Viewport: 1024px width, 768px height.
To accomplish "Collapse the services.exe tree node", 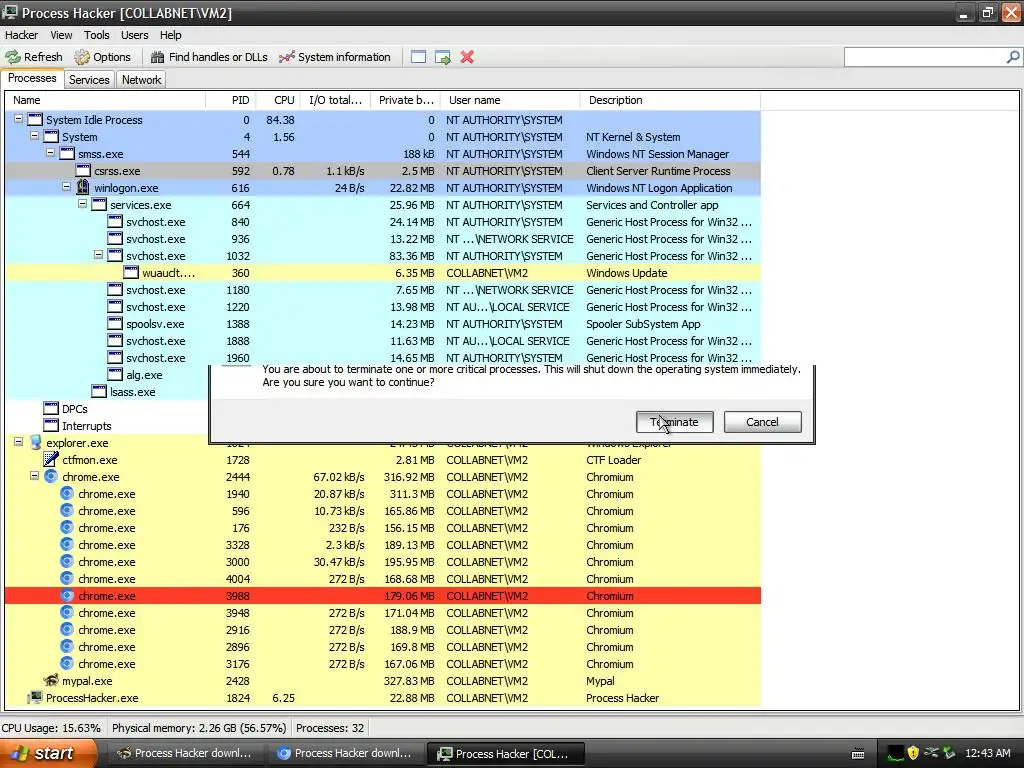I will [x=82, y=204].
